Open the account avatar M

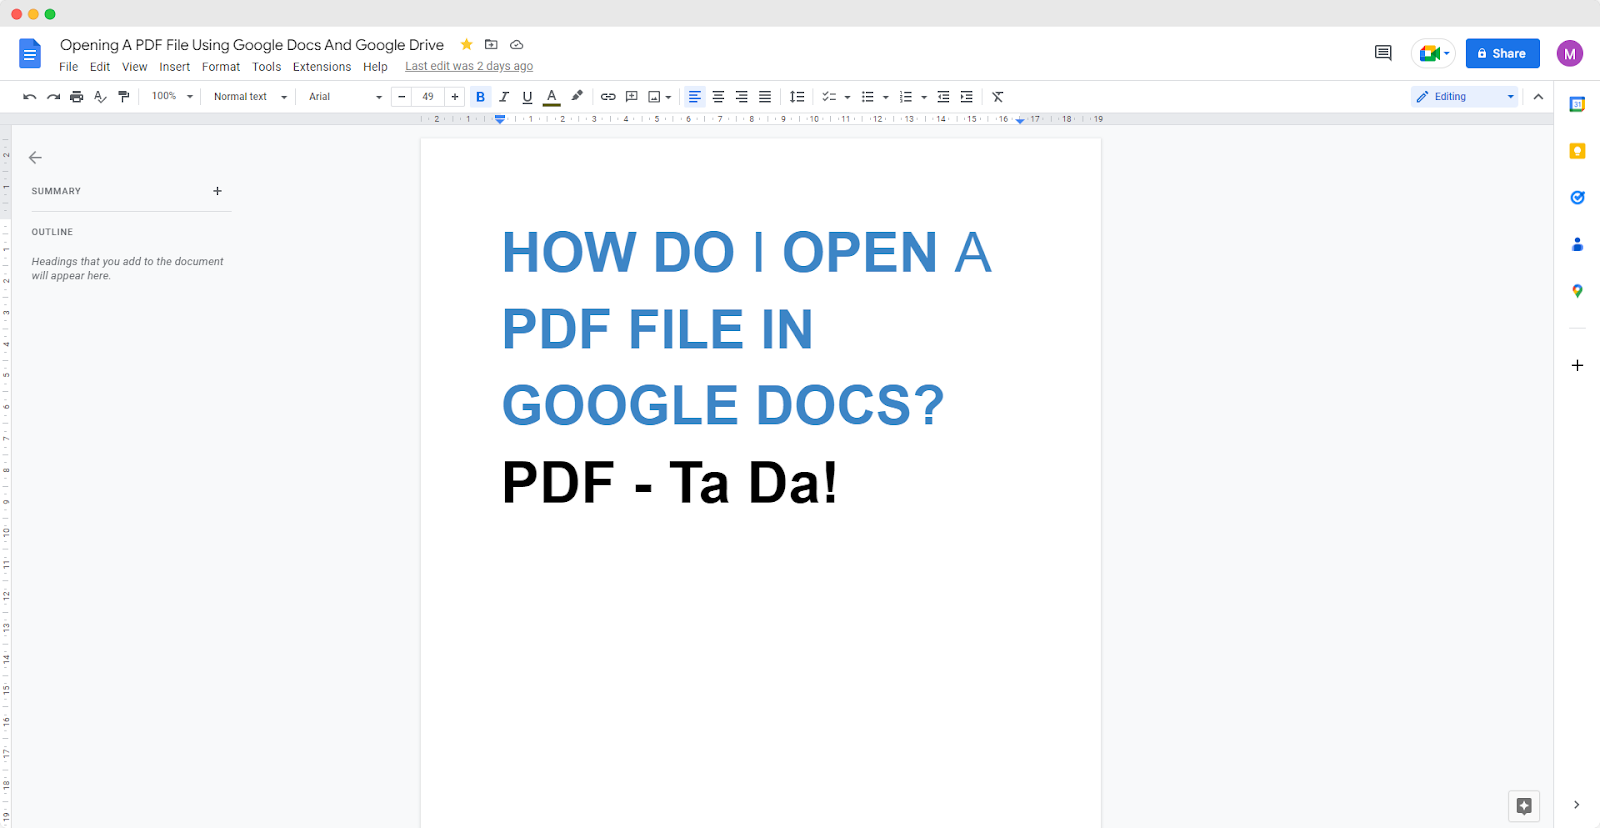(1570, 54)
